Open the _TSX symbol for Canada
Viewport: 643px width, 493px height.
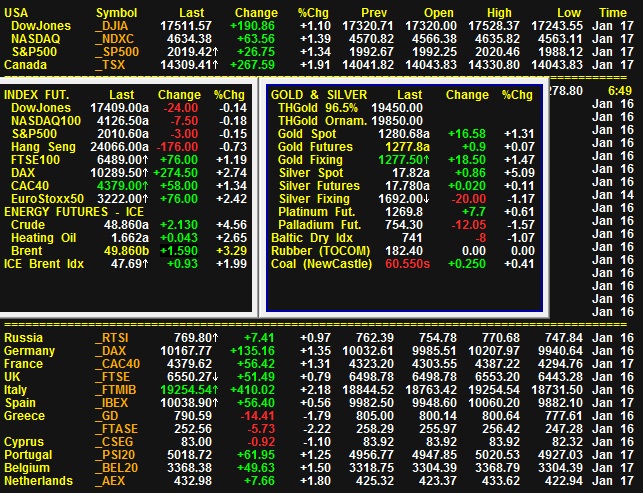tap(109, 65)
